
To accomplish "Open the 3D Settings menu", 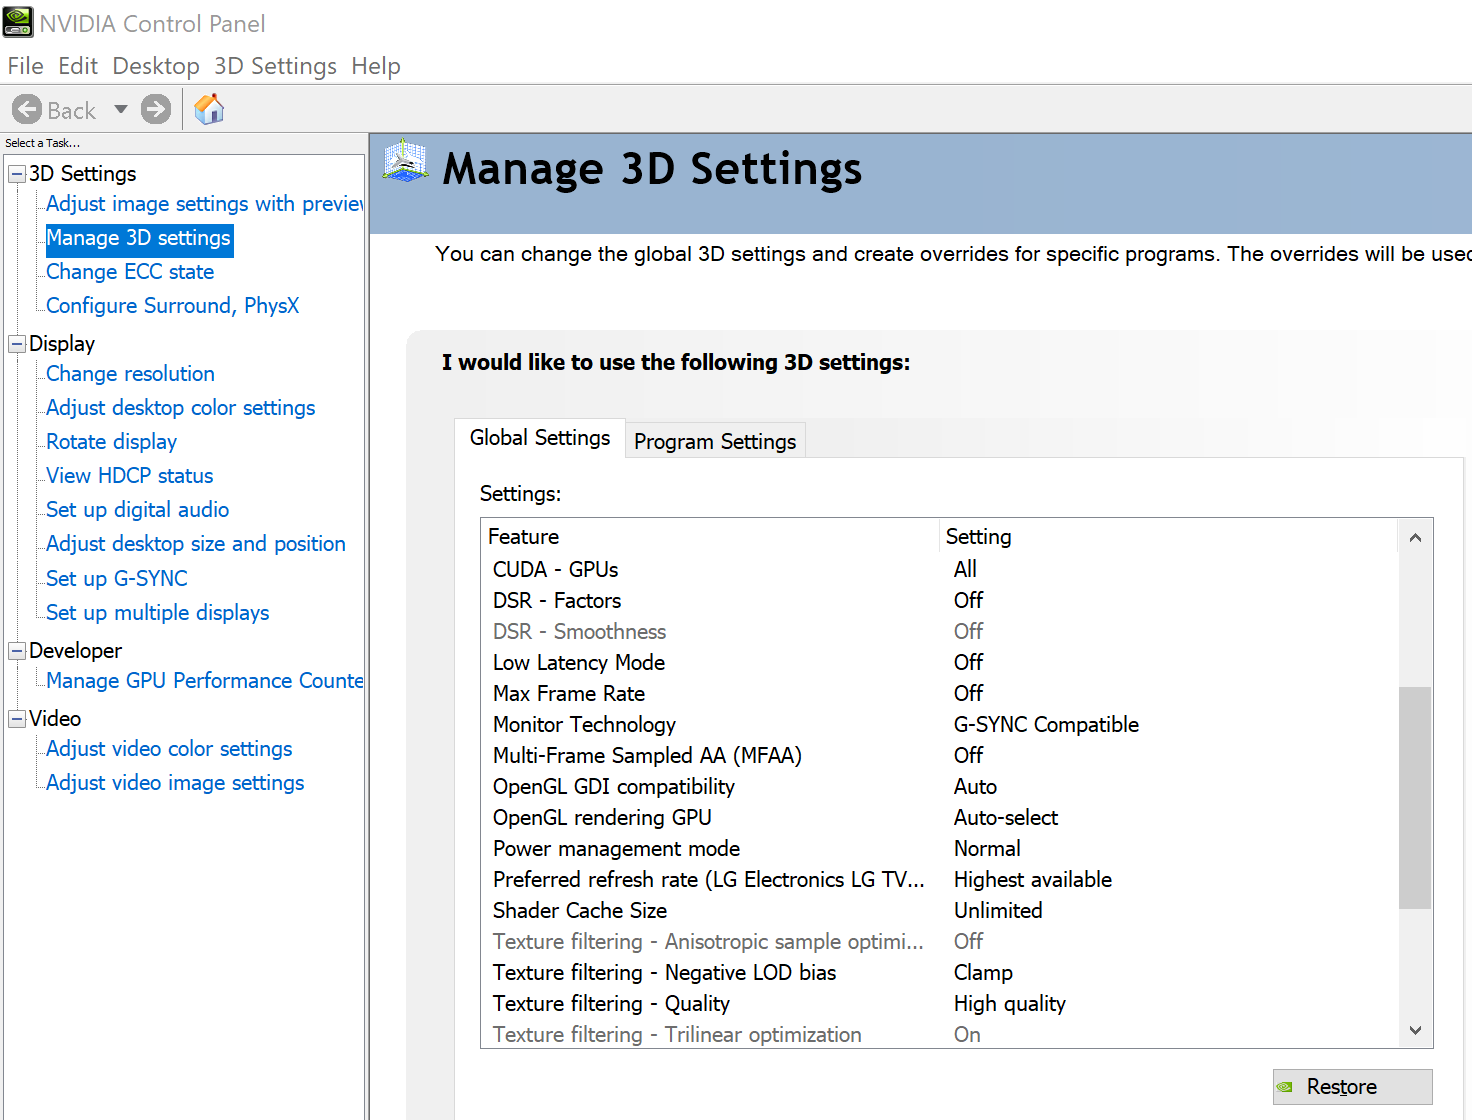I will pos(276,66).
